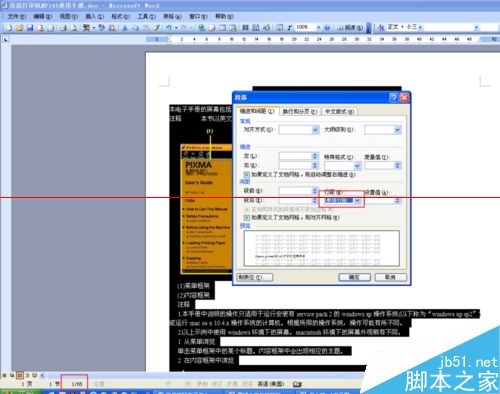
Task: Toggle the 对齐网格 snap-to-grid checkbox
Action: (247, 217)
